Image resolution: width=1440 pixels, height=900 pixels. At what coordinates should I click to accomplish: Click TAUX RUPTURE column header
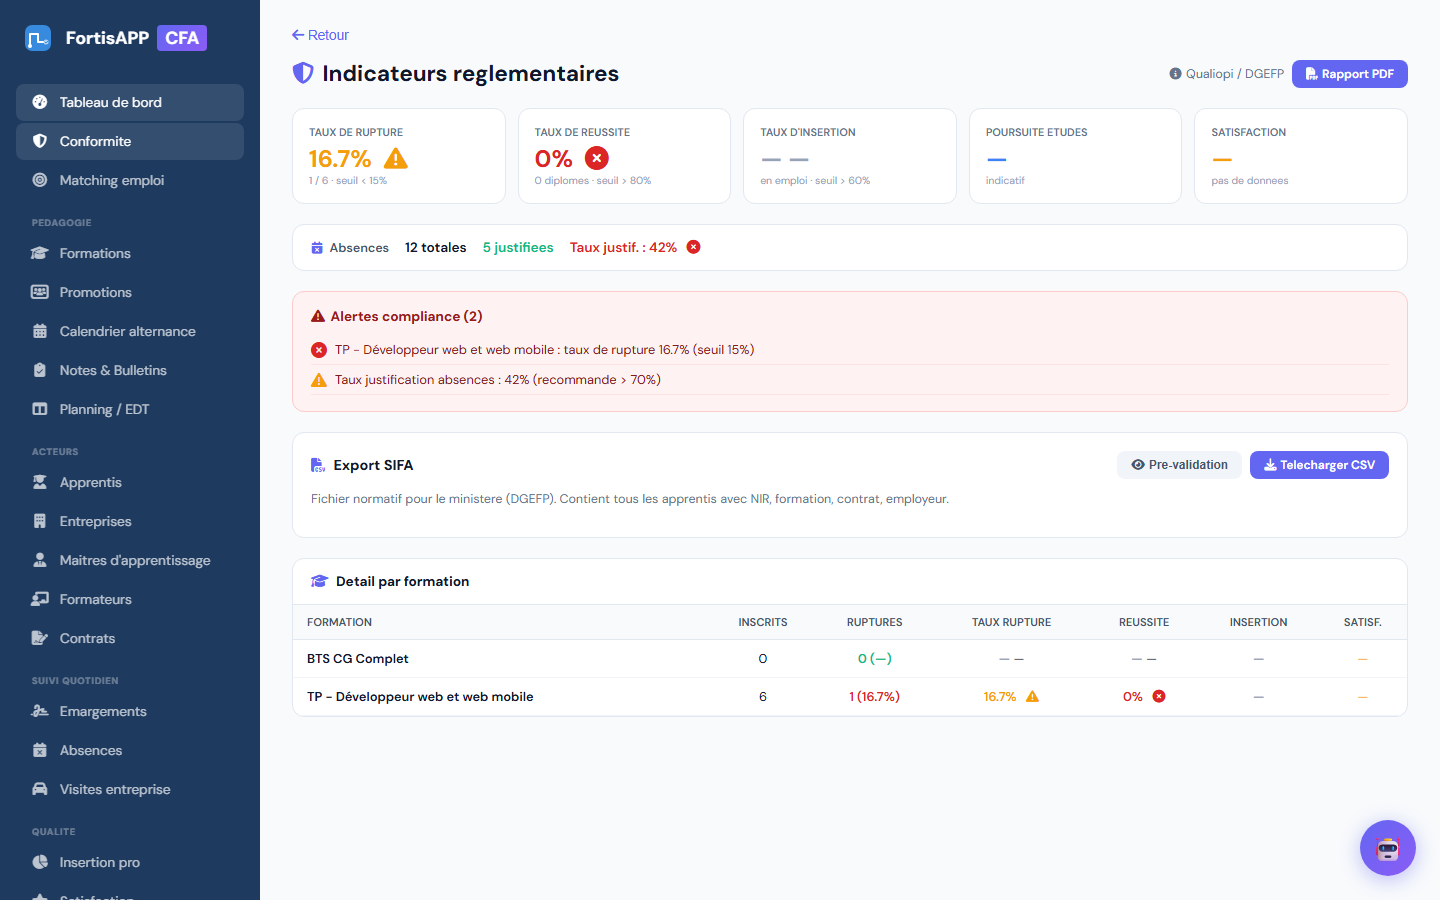click(1011, 622)
